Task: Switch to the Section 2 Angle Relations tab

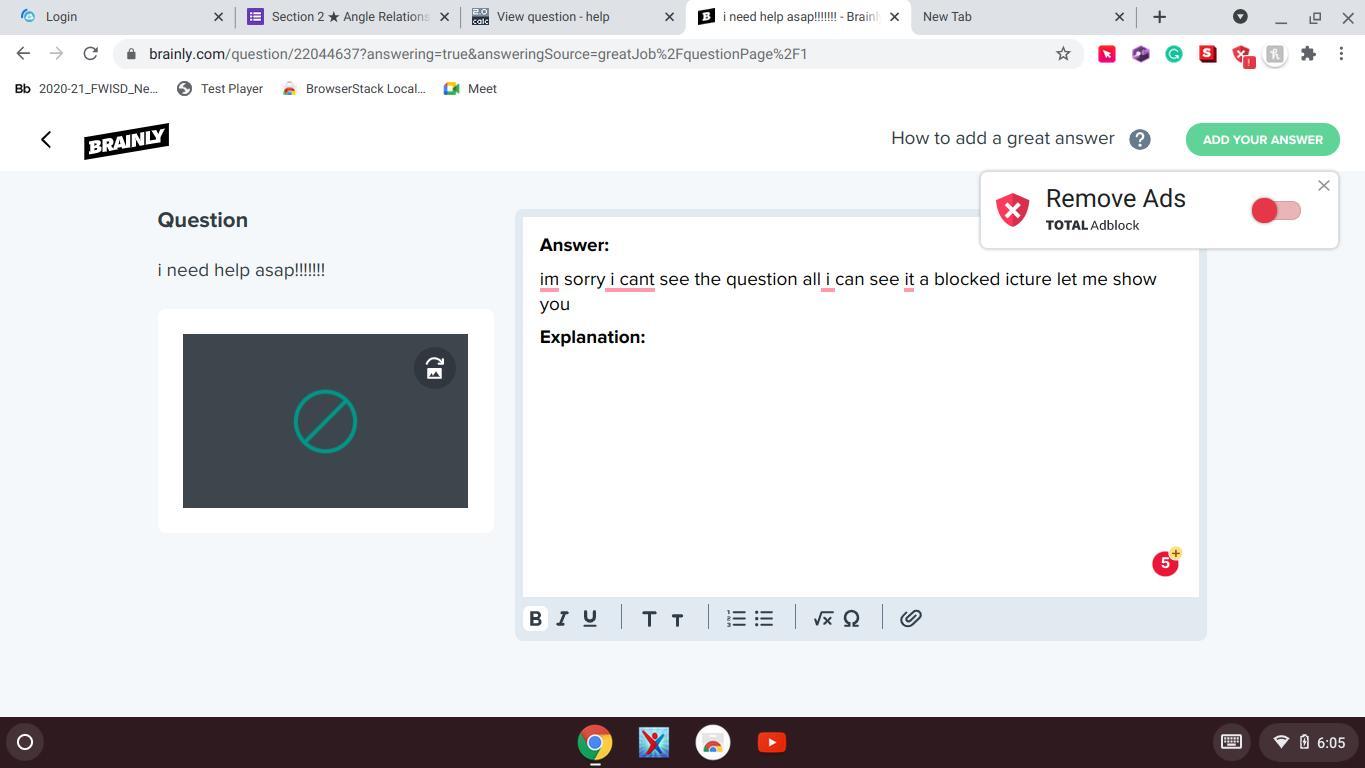Action: pyautogui.click(x=350, y=17)
